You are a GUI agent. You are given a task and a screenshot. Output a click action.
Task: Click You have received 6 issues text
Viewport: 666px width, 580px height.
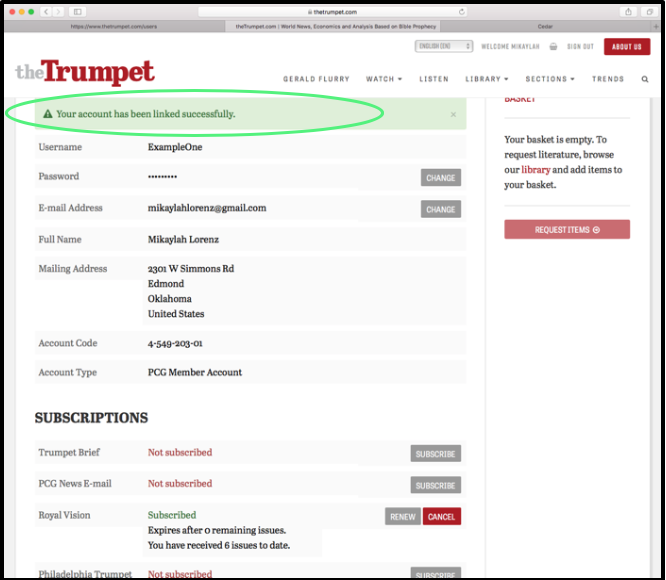[219, 545]
